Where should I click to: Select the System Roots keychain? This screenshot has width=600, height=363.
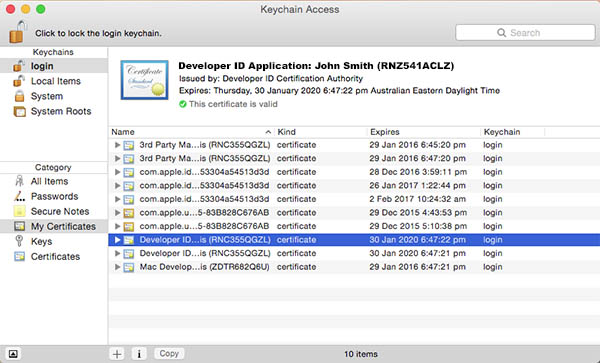coord(54,111)
